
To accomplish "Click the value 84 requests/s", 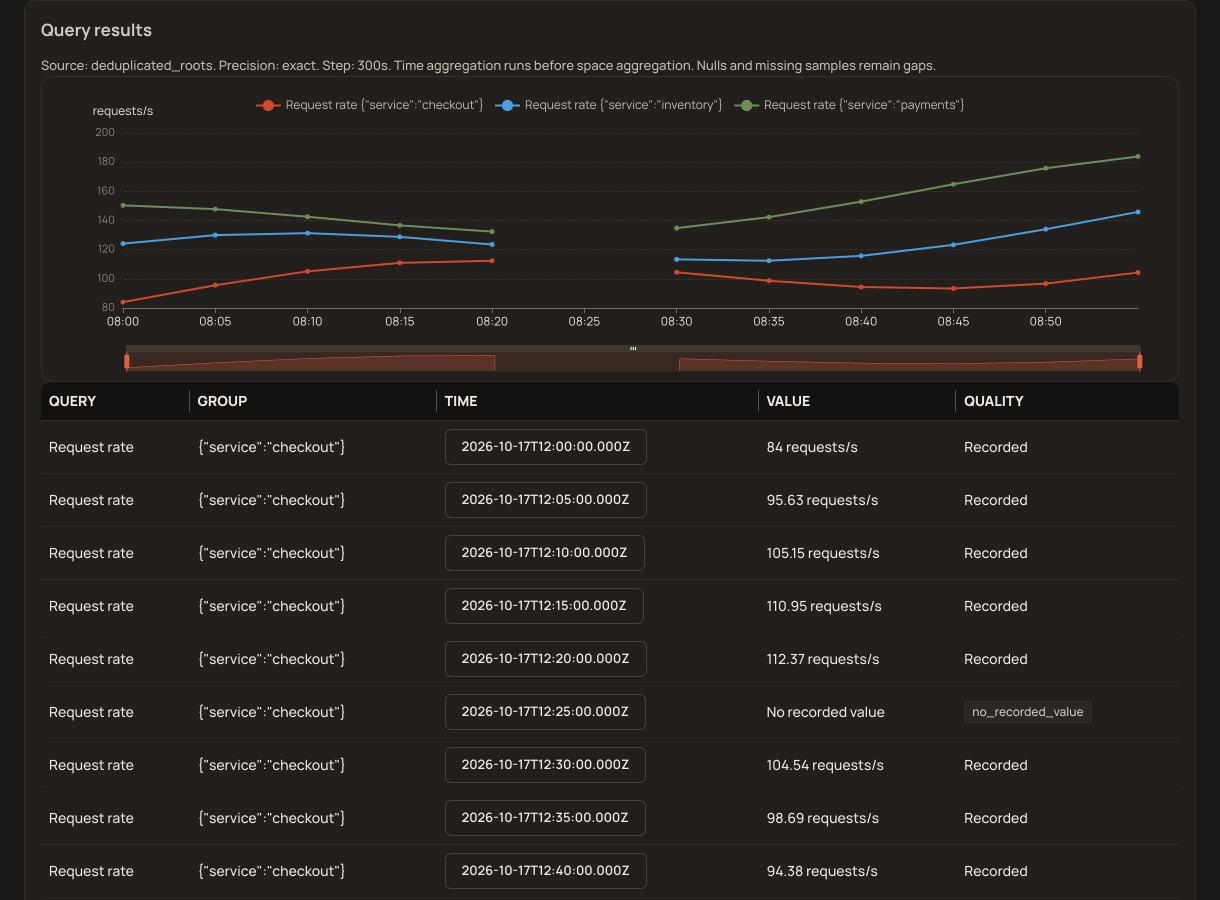I will tap(812, 447).
